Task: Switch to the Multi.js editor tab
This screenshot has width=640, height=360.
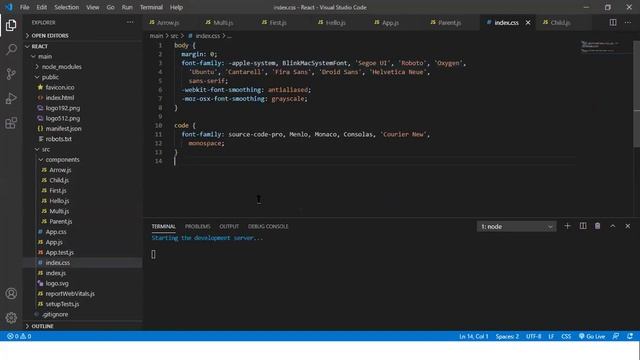Action: tap(227, 22)
